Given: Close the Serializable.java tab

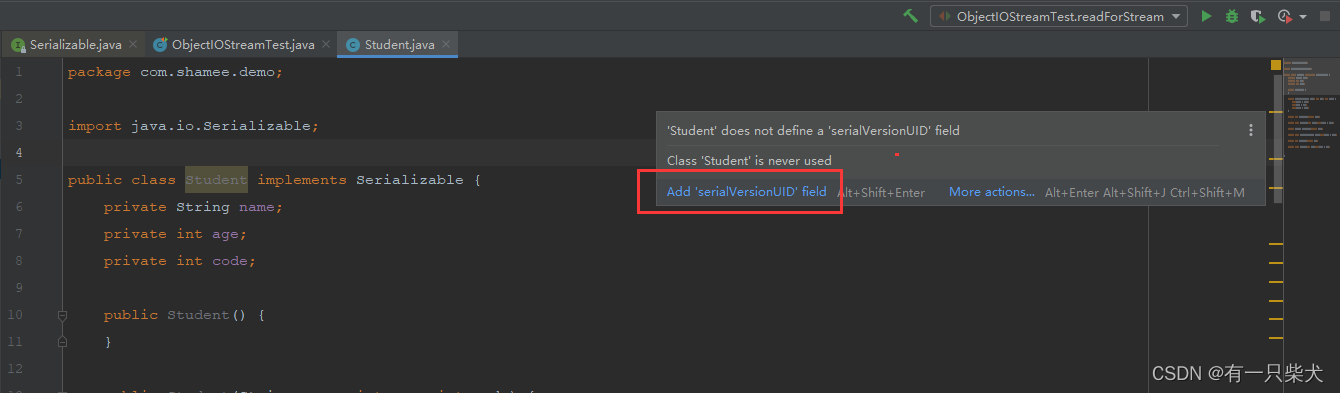Looking at the screenshot, I should 133,45.
